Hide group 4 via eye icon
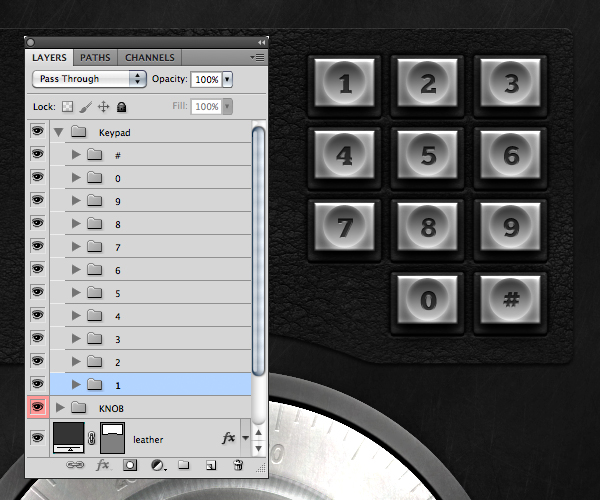The height and width of the screenshot is (500, 600). [x=38, y=315]
